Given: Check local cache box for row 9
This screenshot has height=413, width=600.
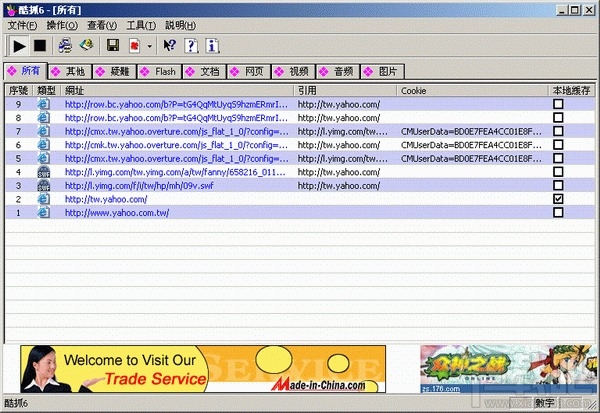Looking at the screenshot, I should [x=558, y=104].
